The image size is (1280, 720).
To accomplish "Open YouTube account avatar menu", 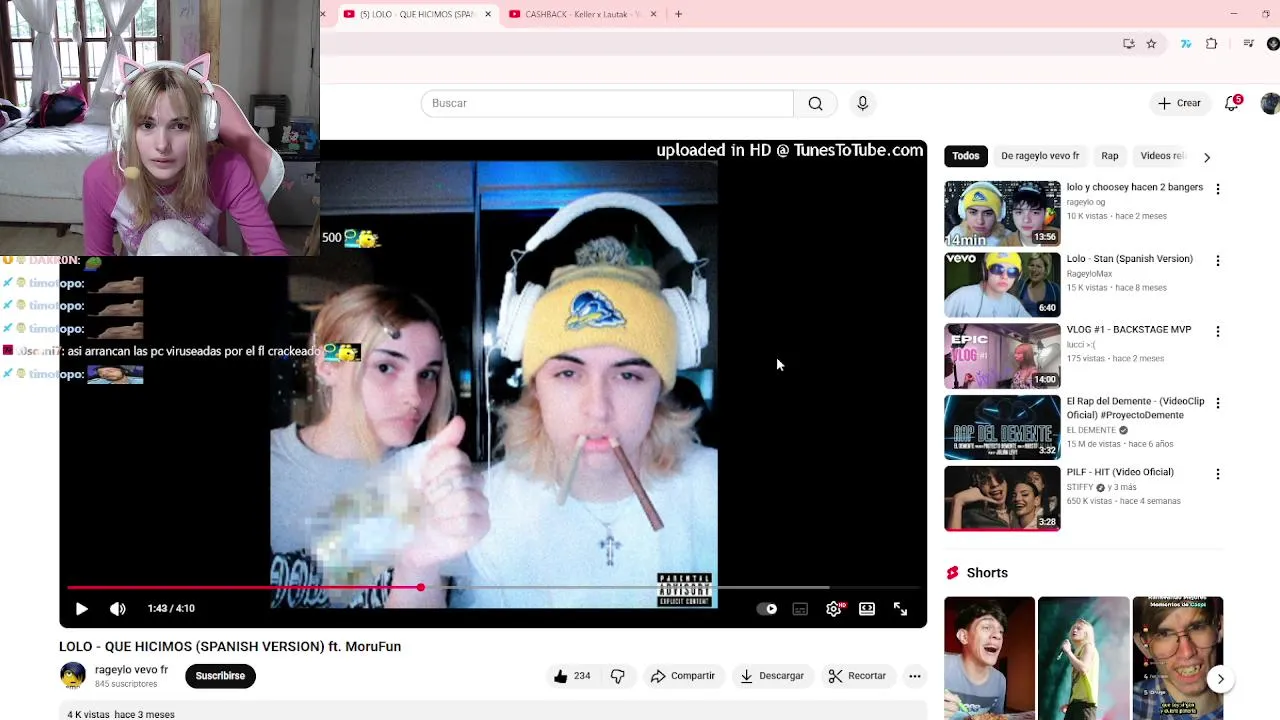I will click(x=1270, y=103).
